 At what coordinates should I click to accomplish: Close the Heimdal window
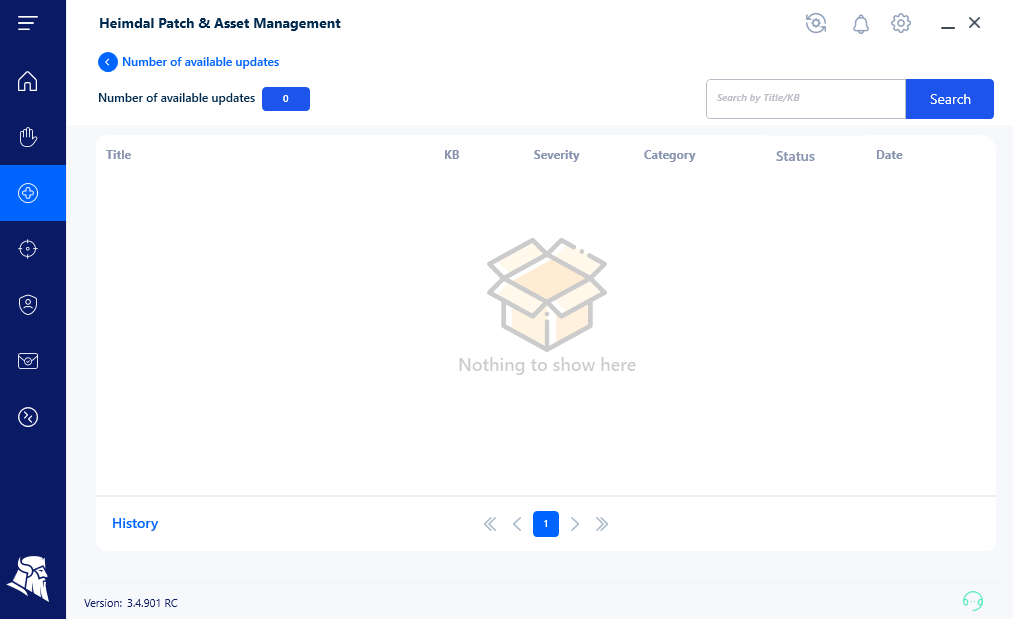coord(974,23)
